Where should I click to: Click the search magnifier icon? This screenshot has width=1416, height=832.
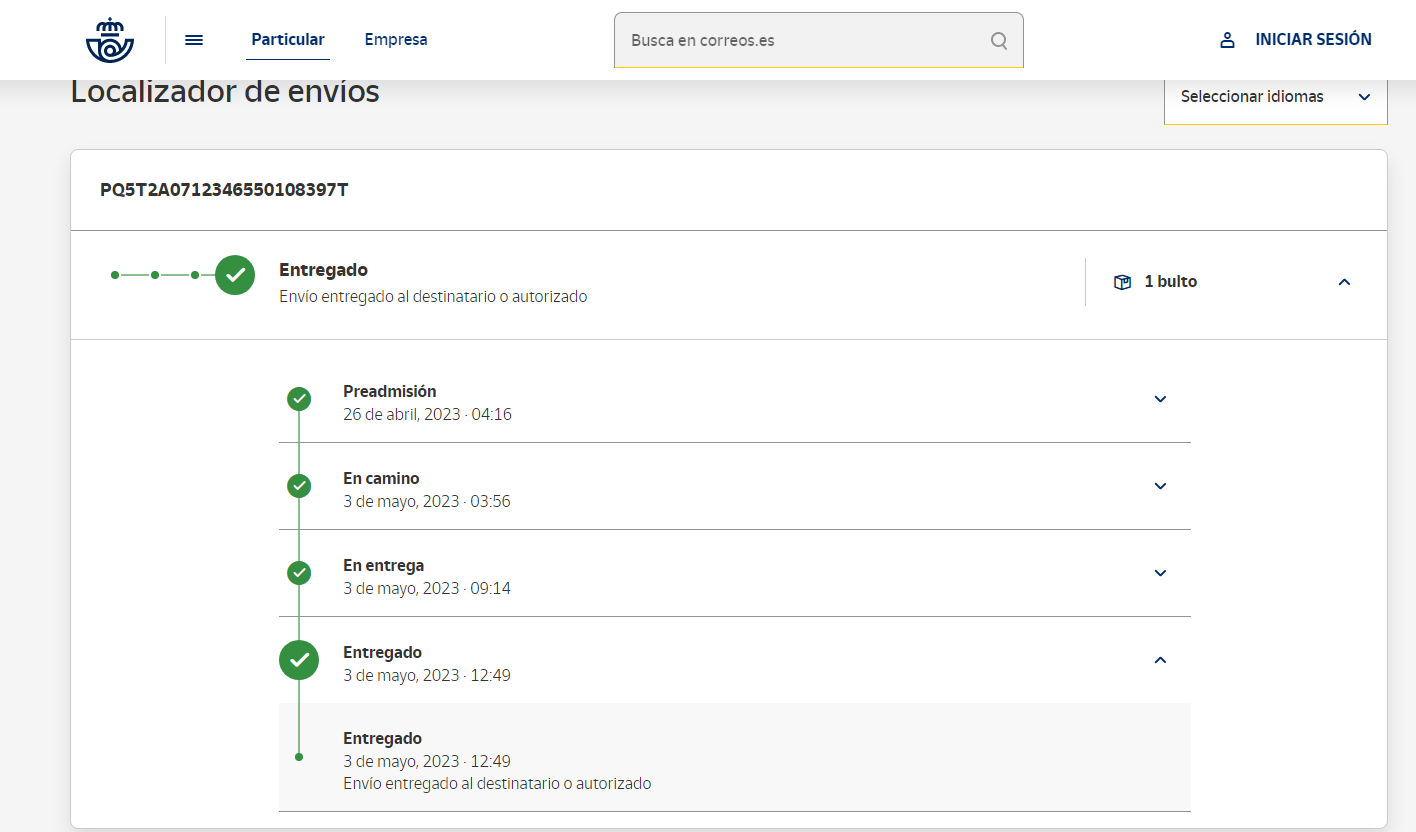point(998,41)
